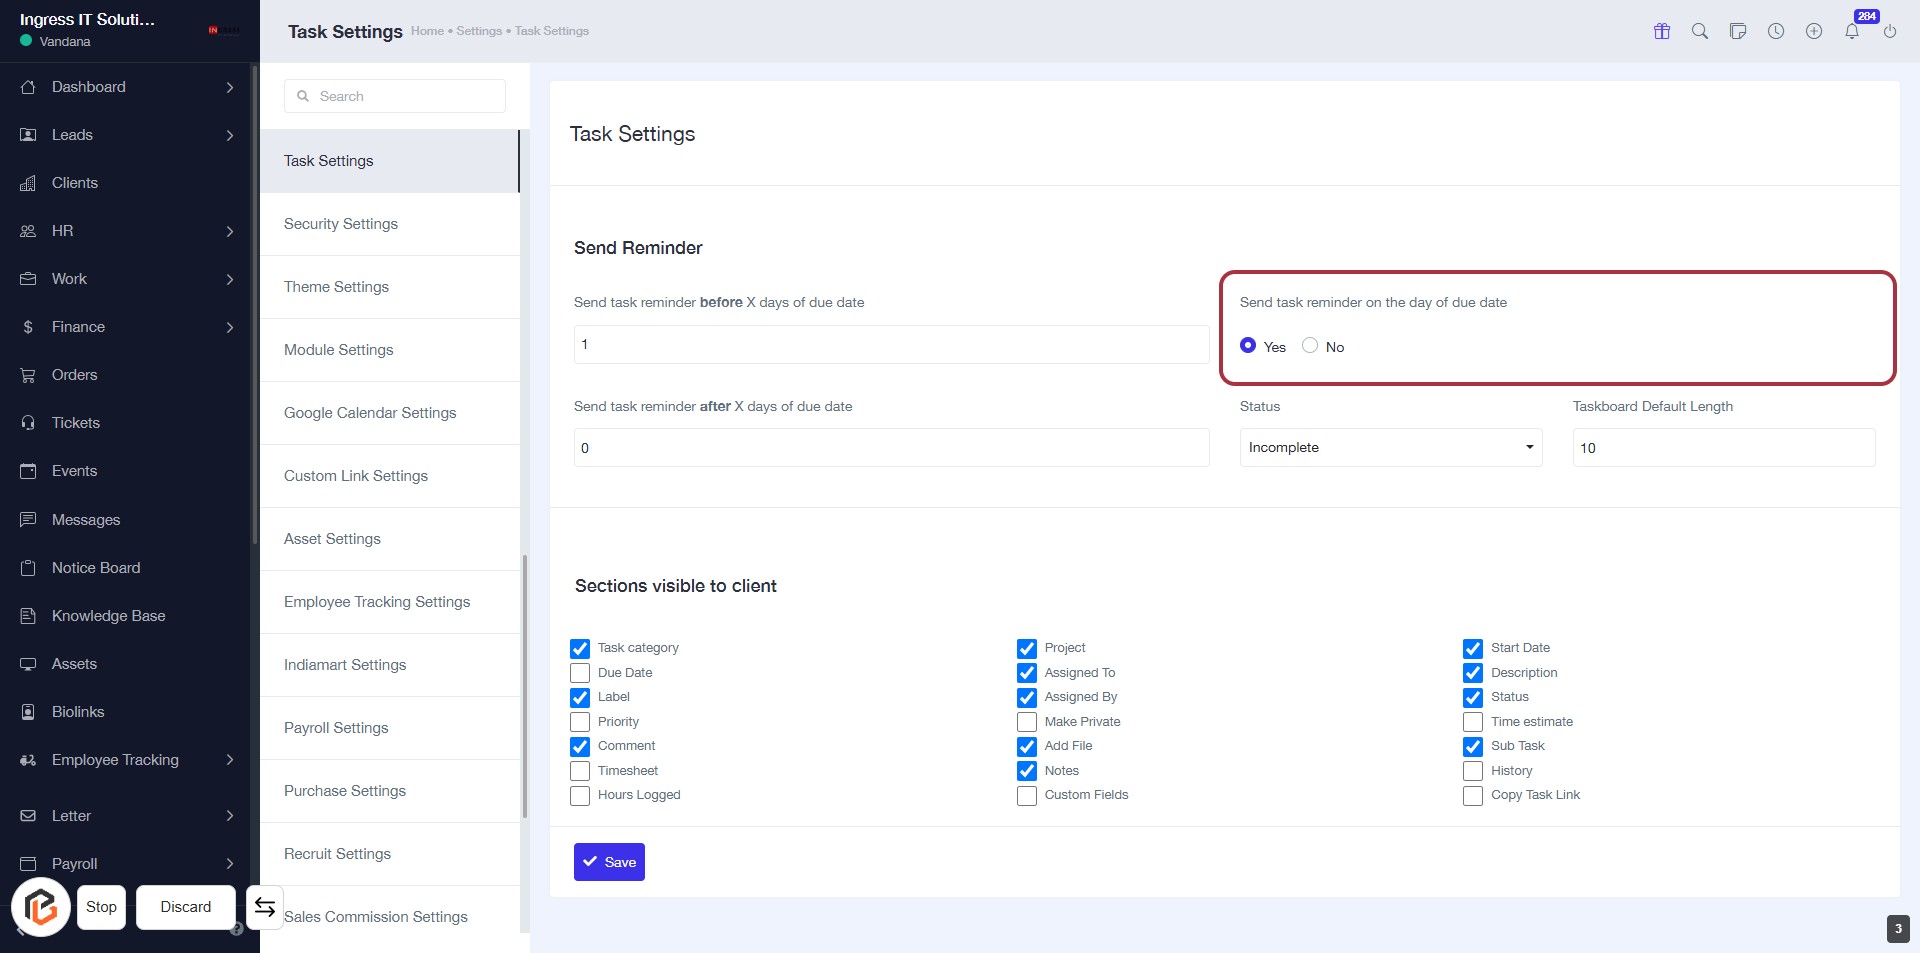Click the gift icon in top bar
1920x953 pixels.
coord(1662,31)
